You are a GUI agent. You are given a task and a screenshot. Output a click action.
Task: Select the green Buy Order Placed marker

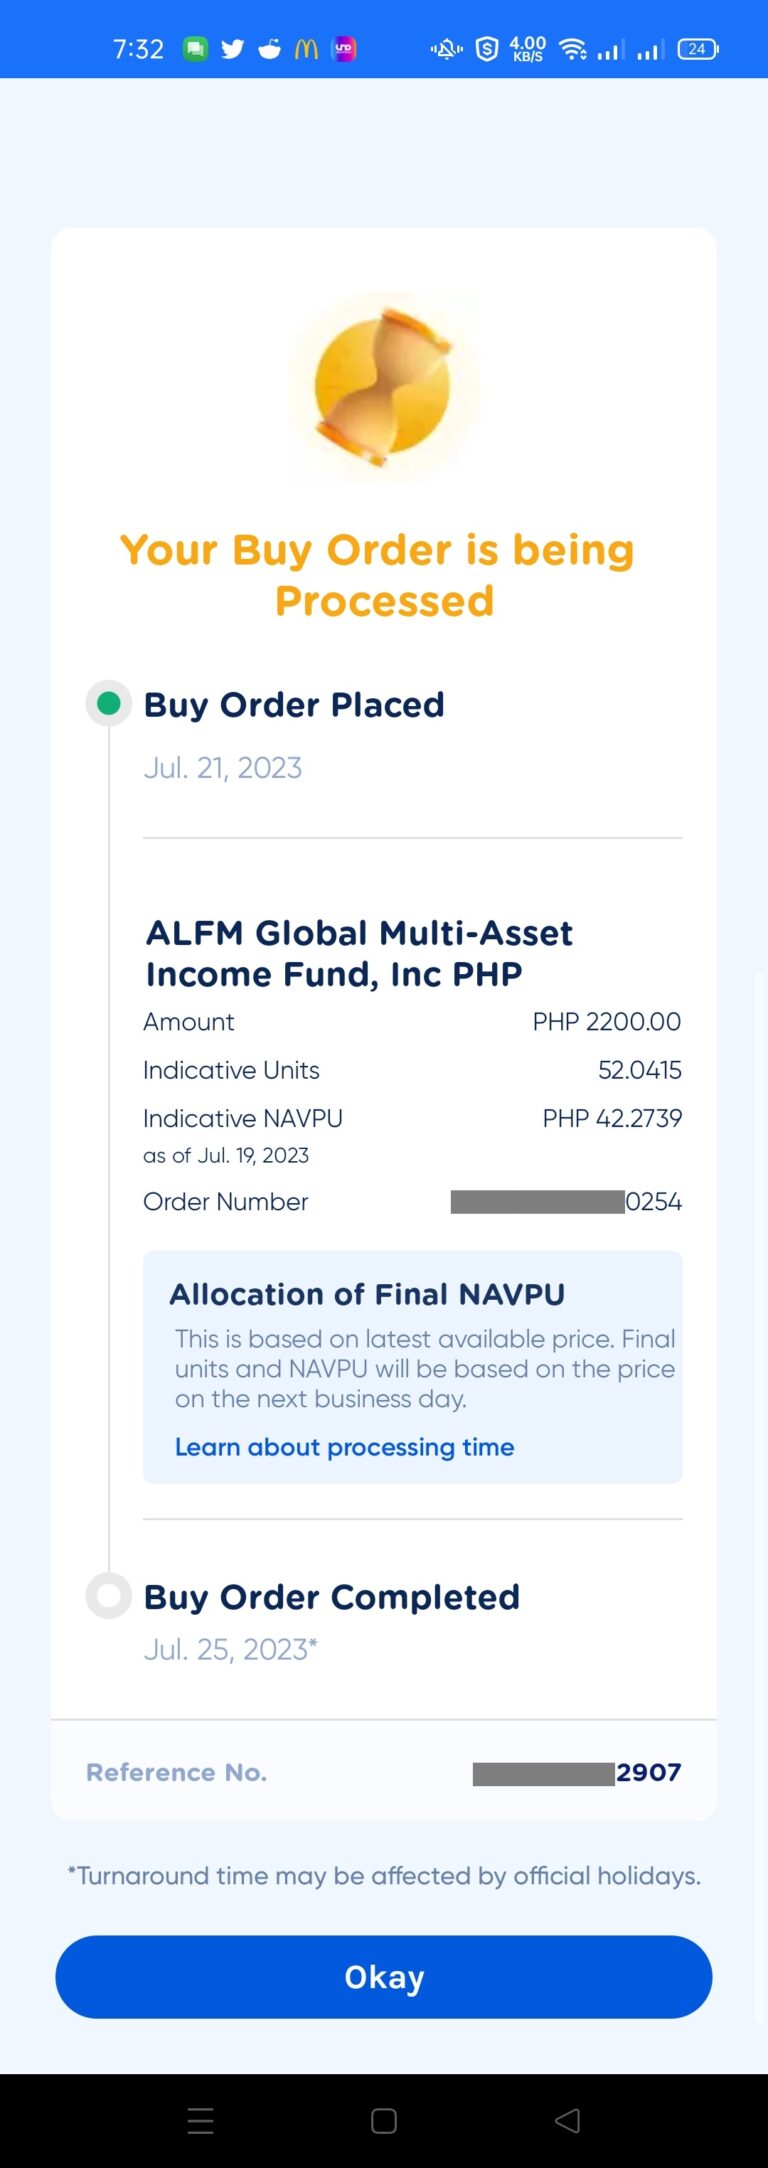pyautogui.click(x=109, y=704)
